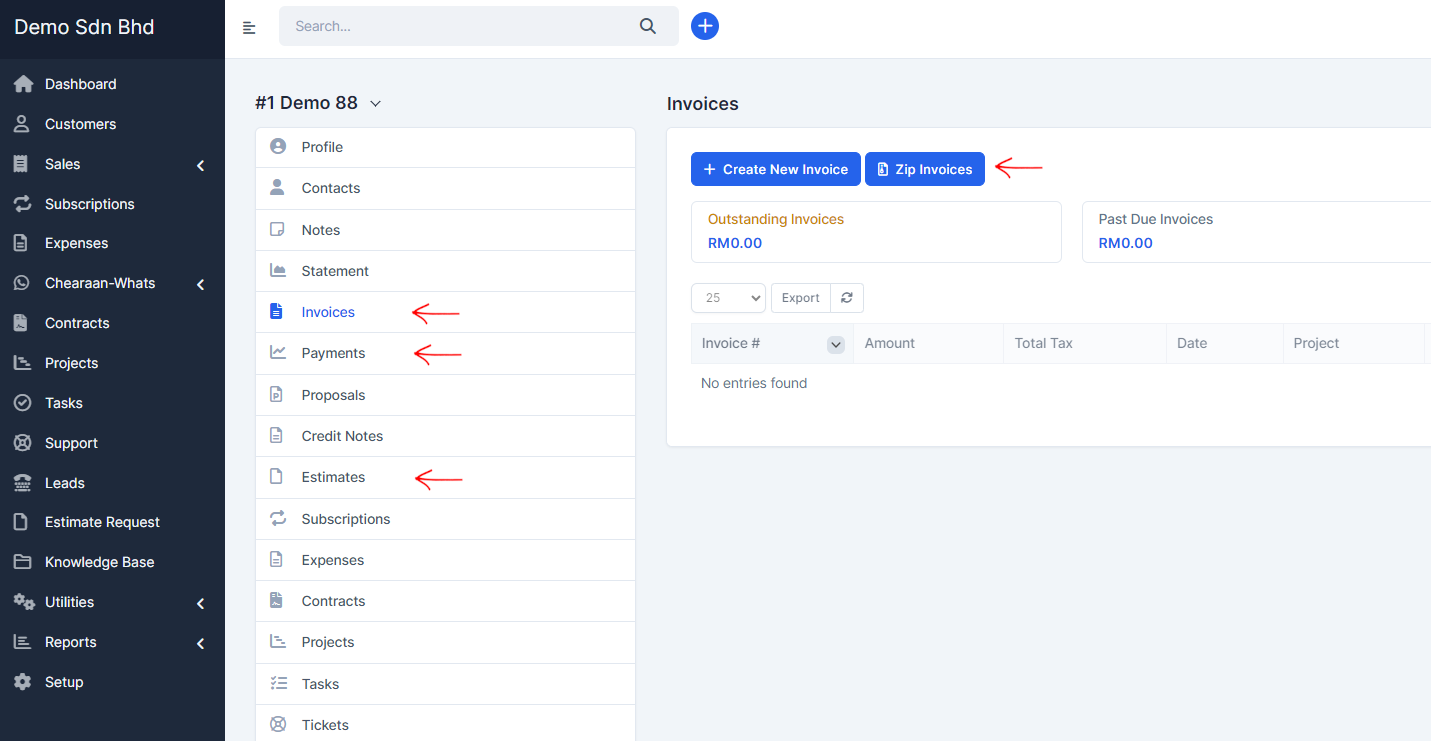Viewport: 1431px width, 741px height.
Task: Open Dashboard via the home icon
Action: click(22, 84)
